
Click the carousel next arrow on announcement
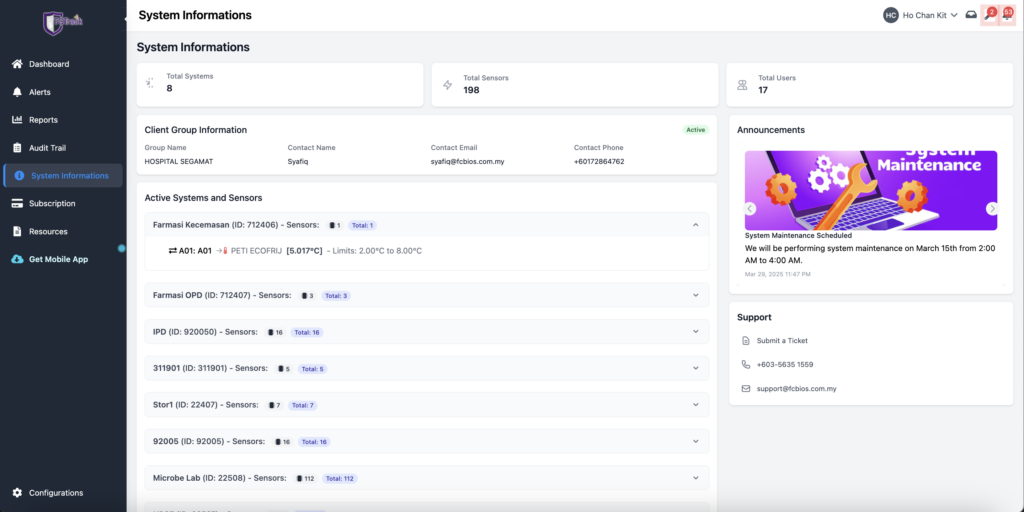click(991, 209)
